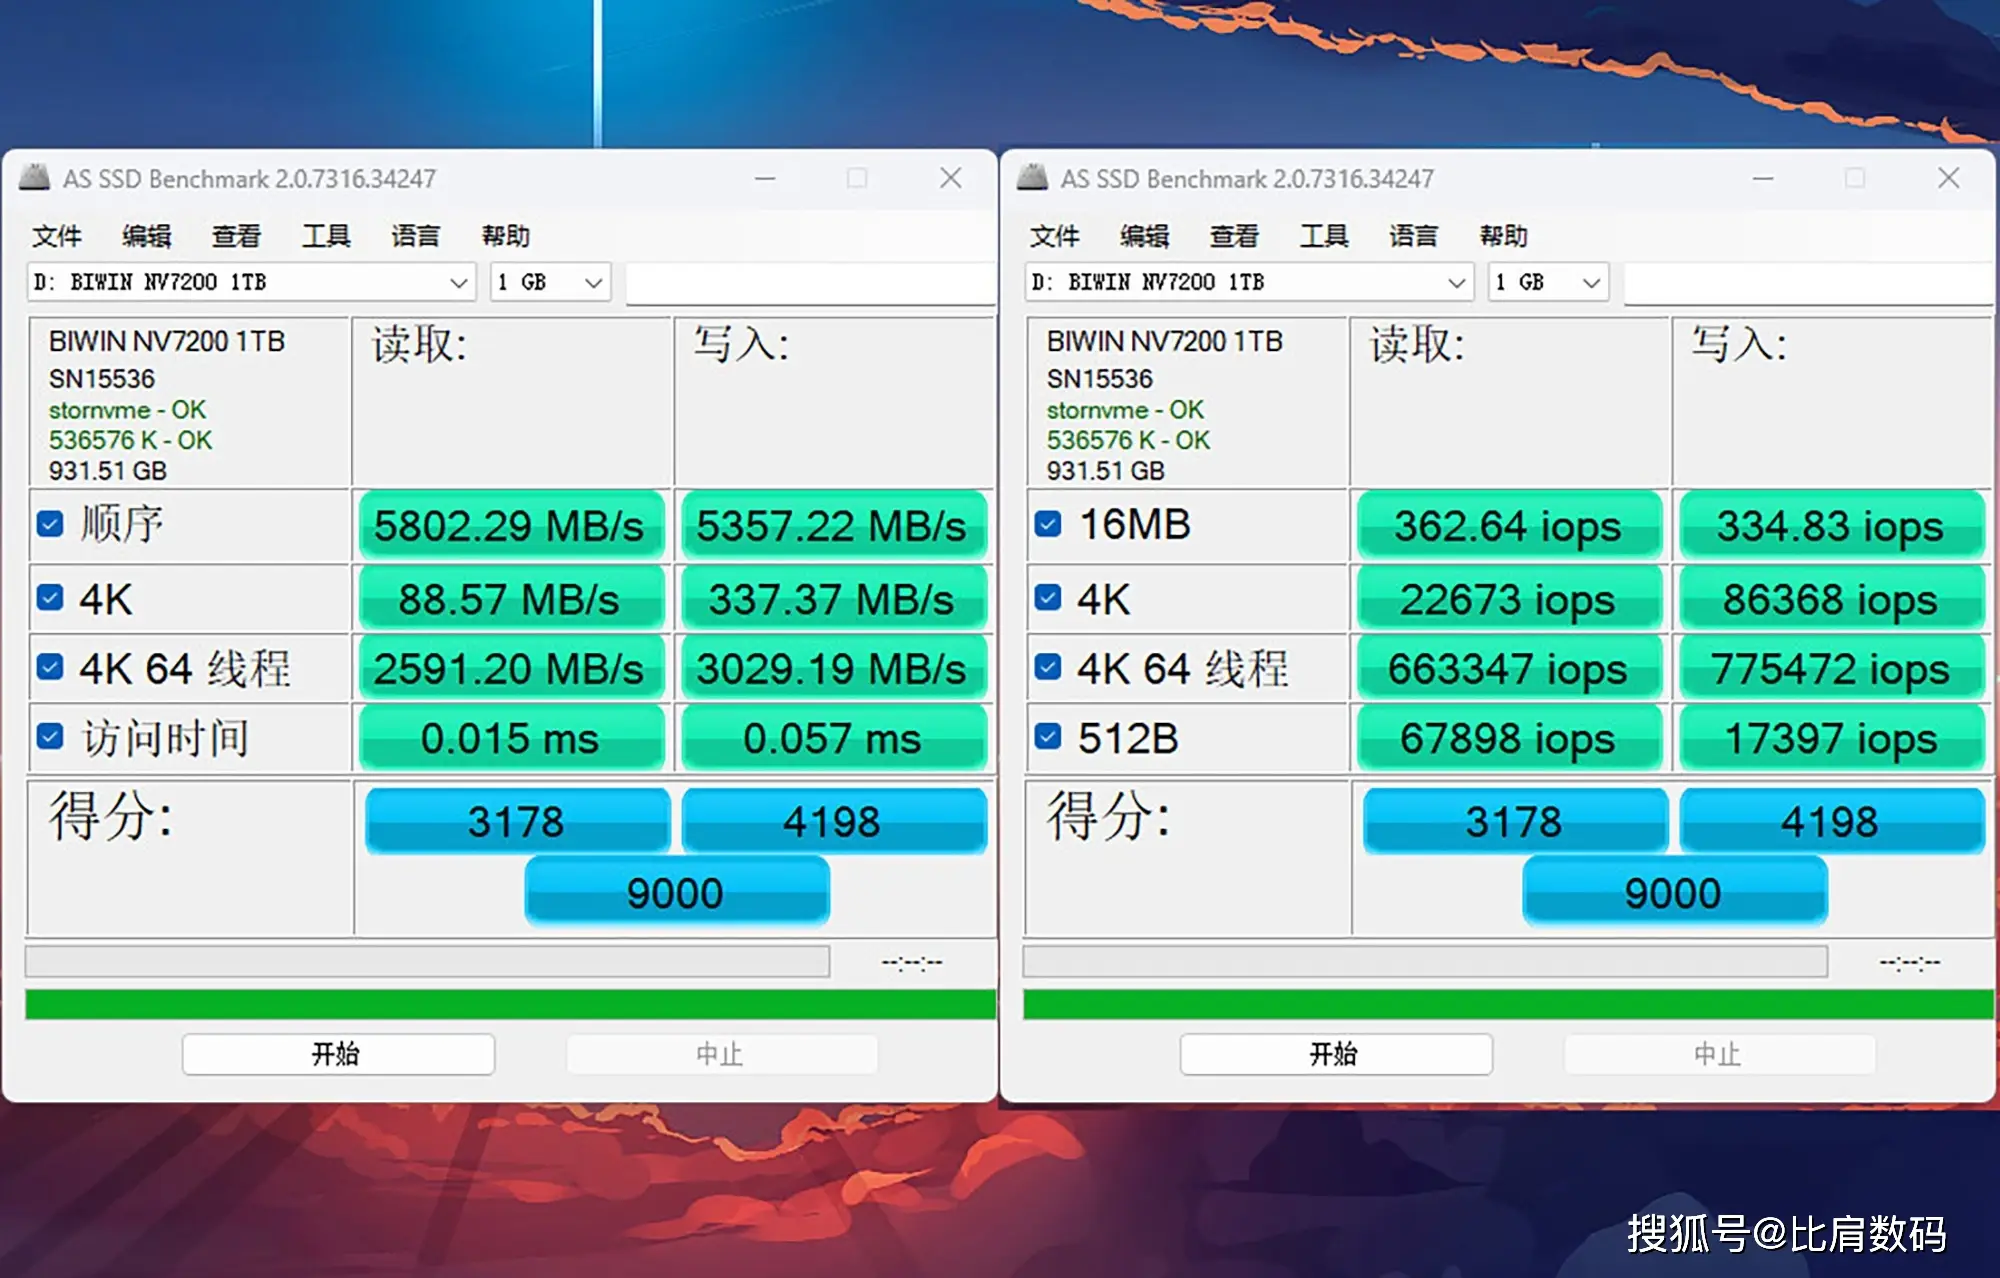The width and height of the screenshot is (2000, 1278).
Task: Click AS SSD app icon in right window
Action: tap(1032, 178)
